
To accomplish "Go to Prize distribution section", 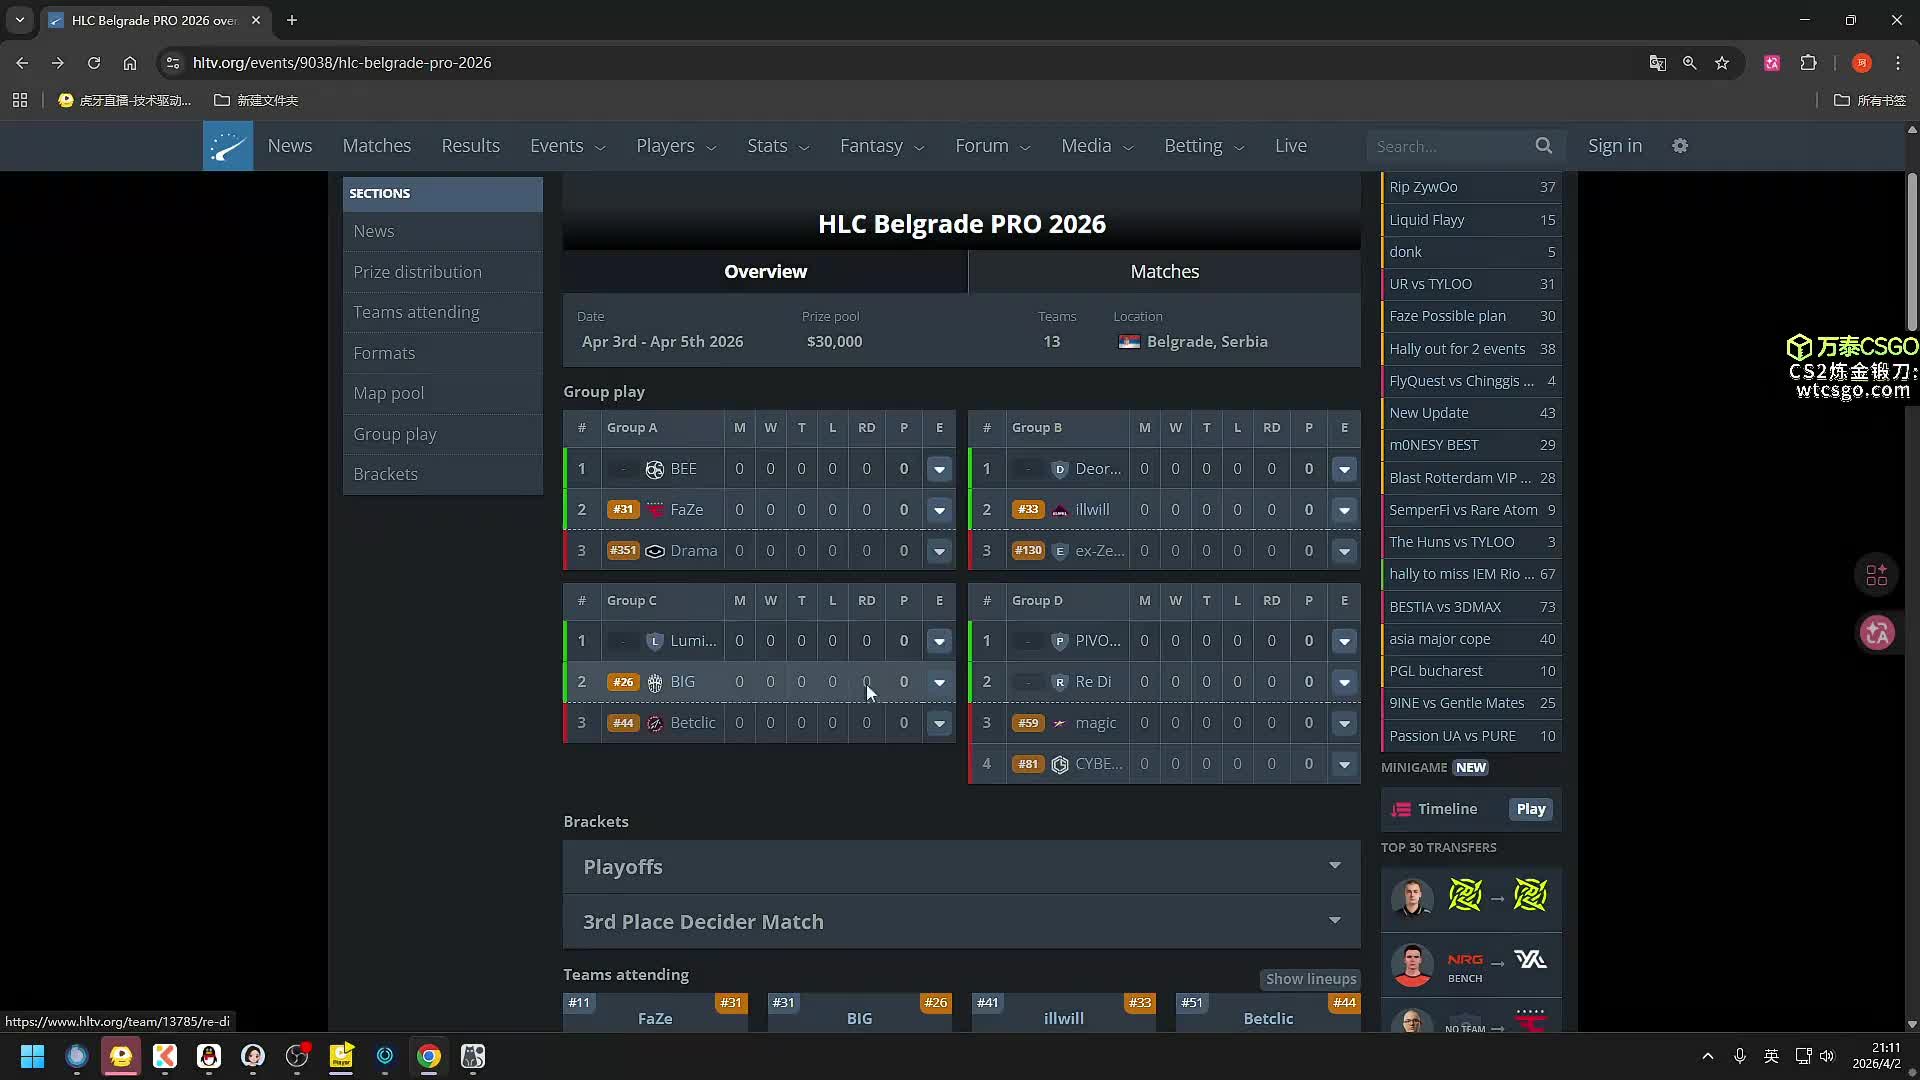I will tap(417, 272).
